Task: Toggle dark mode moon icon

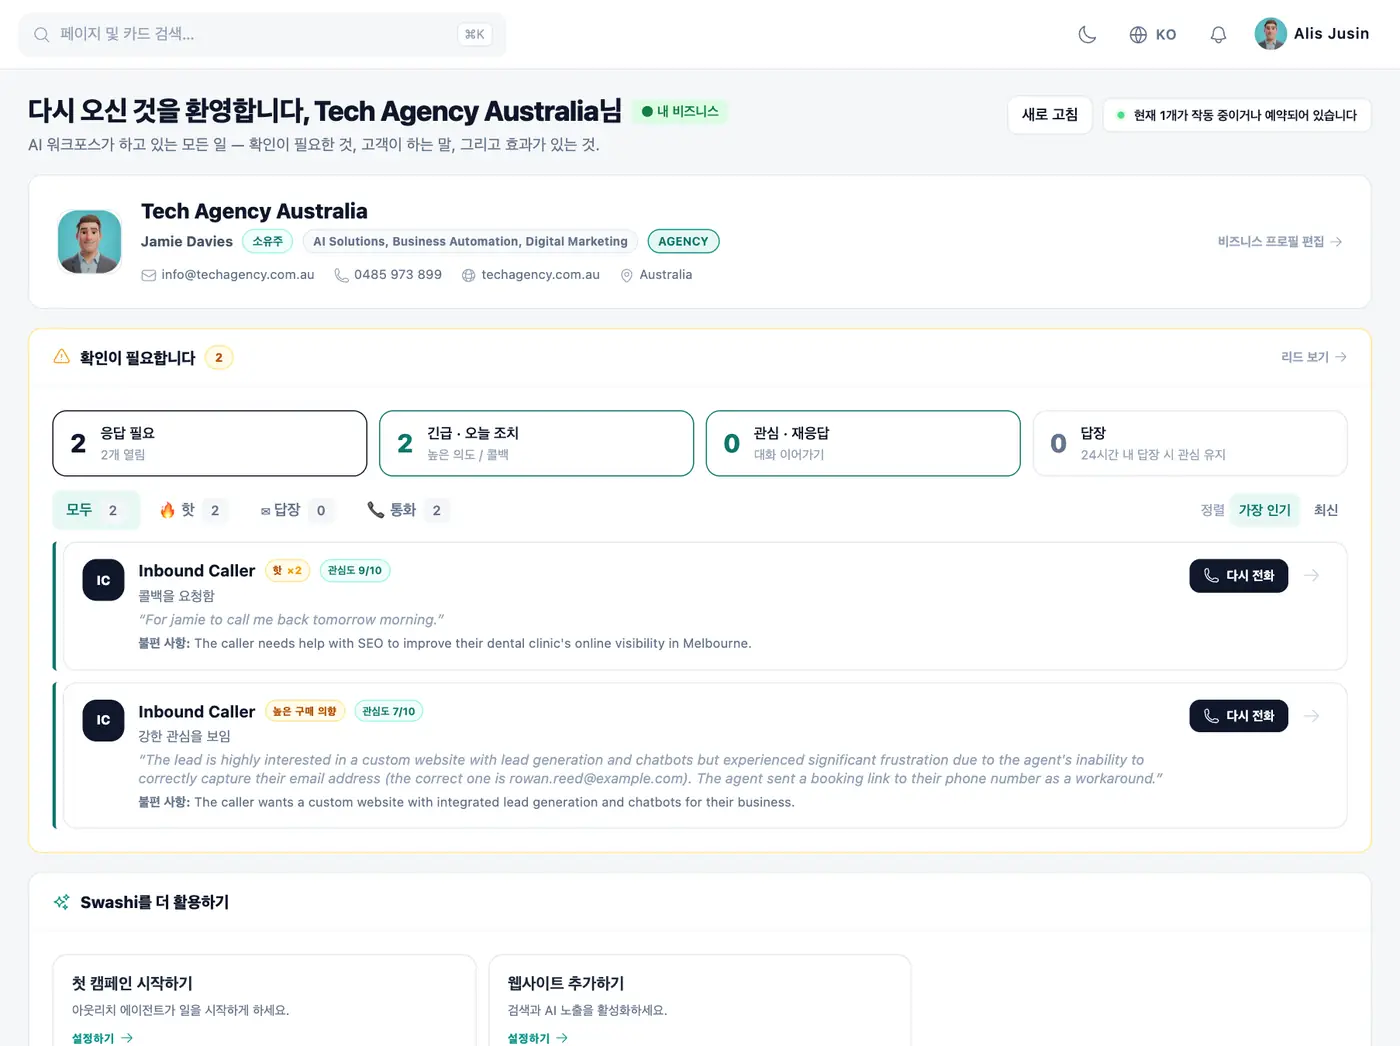Action: click(x=1087, y=35)
